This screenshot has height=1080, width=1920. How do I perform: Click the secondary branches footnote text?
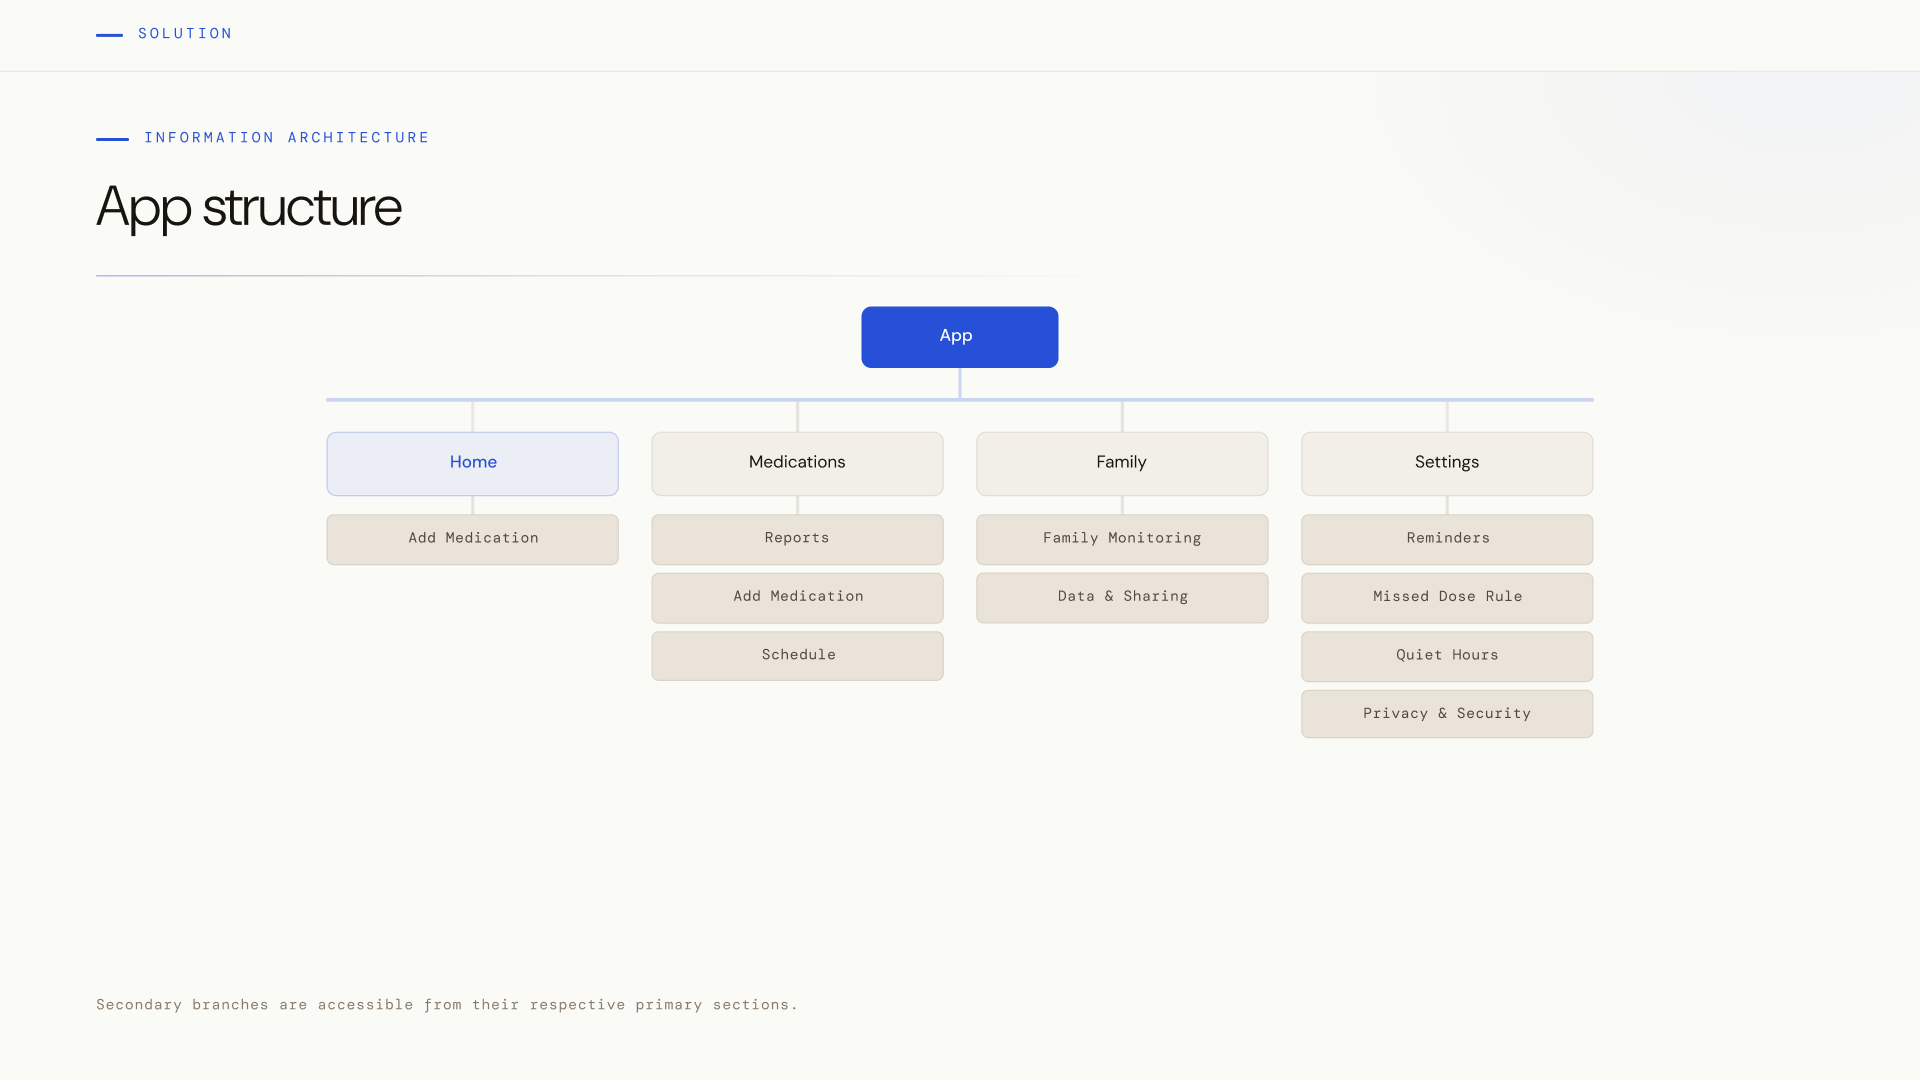pyautogui.click(x=446, y=1005)
